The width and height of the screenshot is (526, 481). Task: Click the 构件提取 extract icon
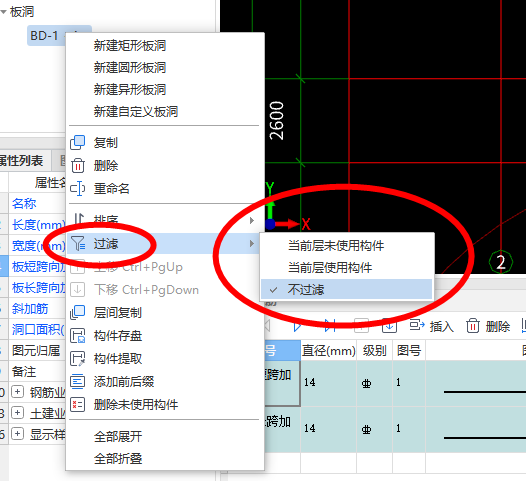[x=77, y=359]
